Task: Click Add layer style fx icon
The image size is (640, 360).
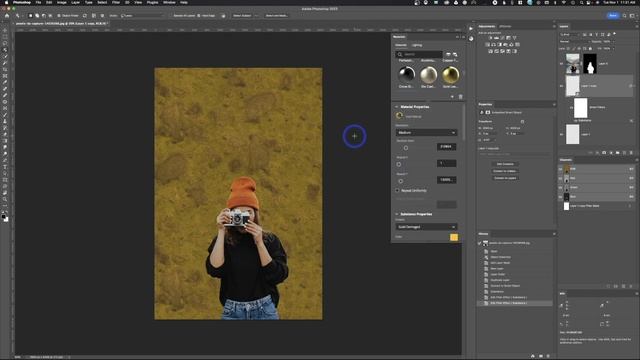Action: (598, 152)
